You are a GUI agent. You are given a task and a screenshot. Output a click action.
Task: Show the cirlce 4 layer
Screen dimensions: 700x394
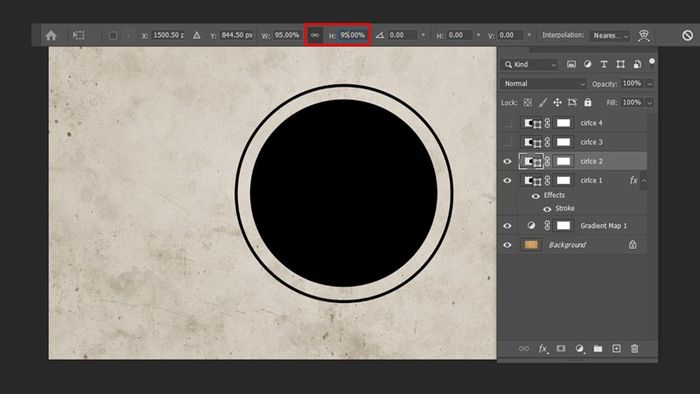coord(508,123)
